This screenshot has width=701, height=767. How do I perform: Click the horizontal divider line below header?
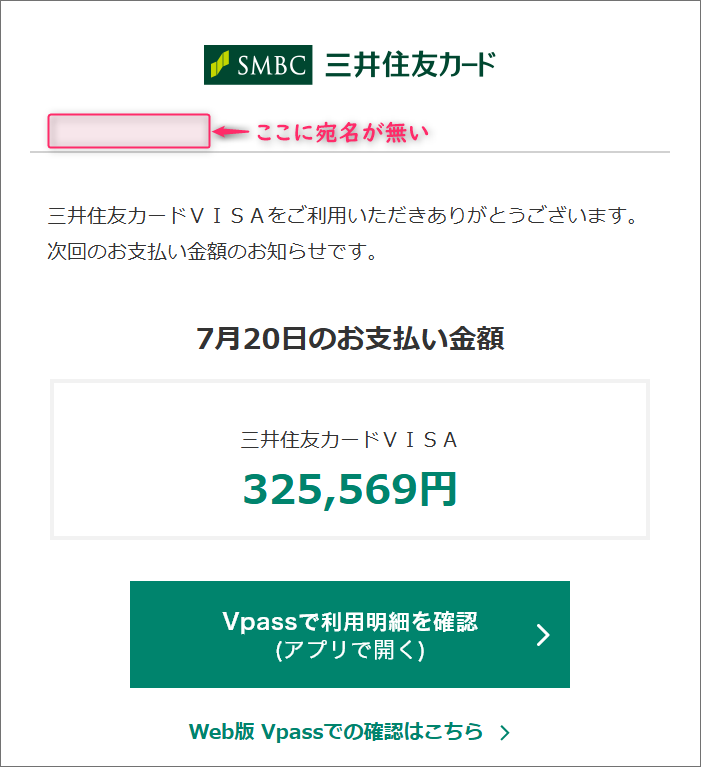pos(350,152)
